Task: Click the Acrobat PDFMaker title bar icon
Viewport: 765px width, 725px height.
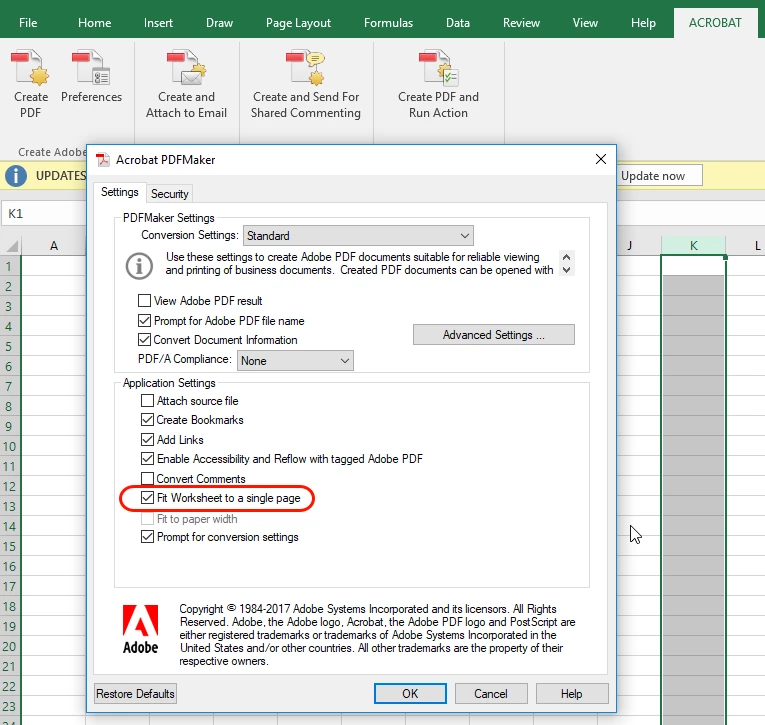Action: 102,160
